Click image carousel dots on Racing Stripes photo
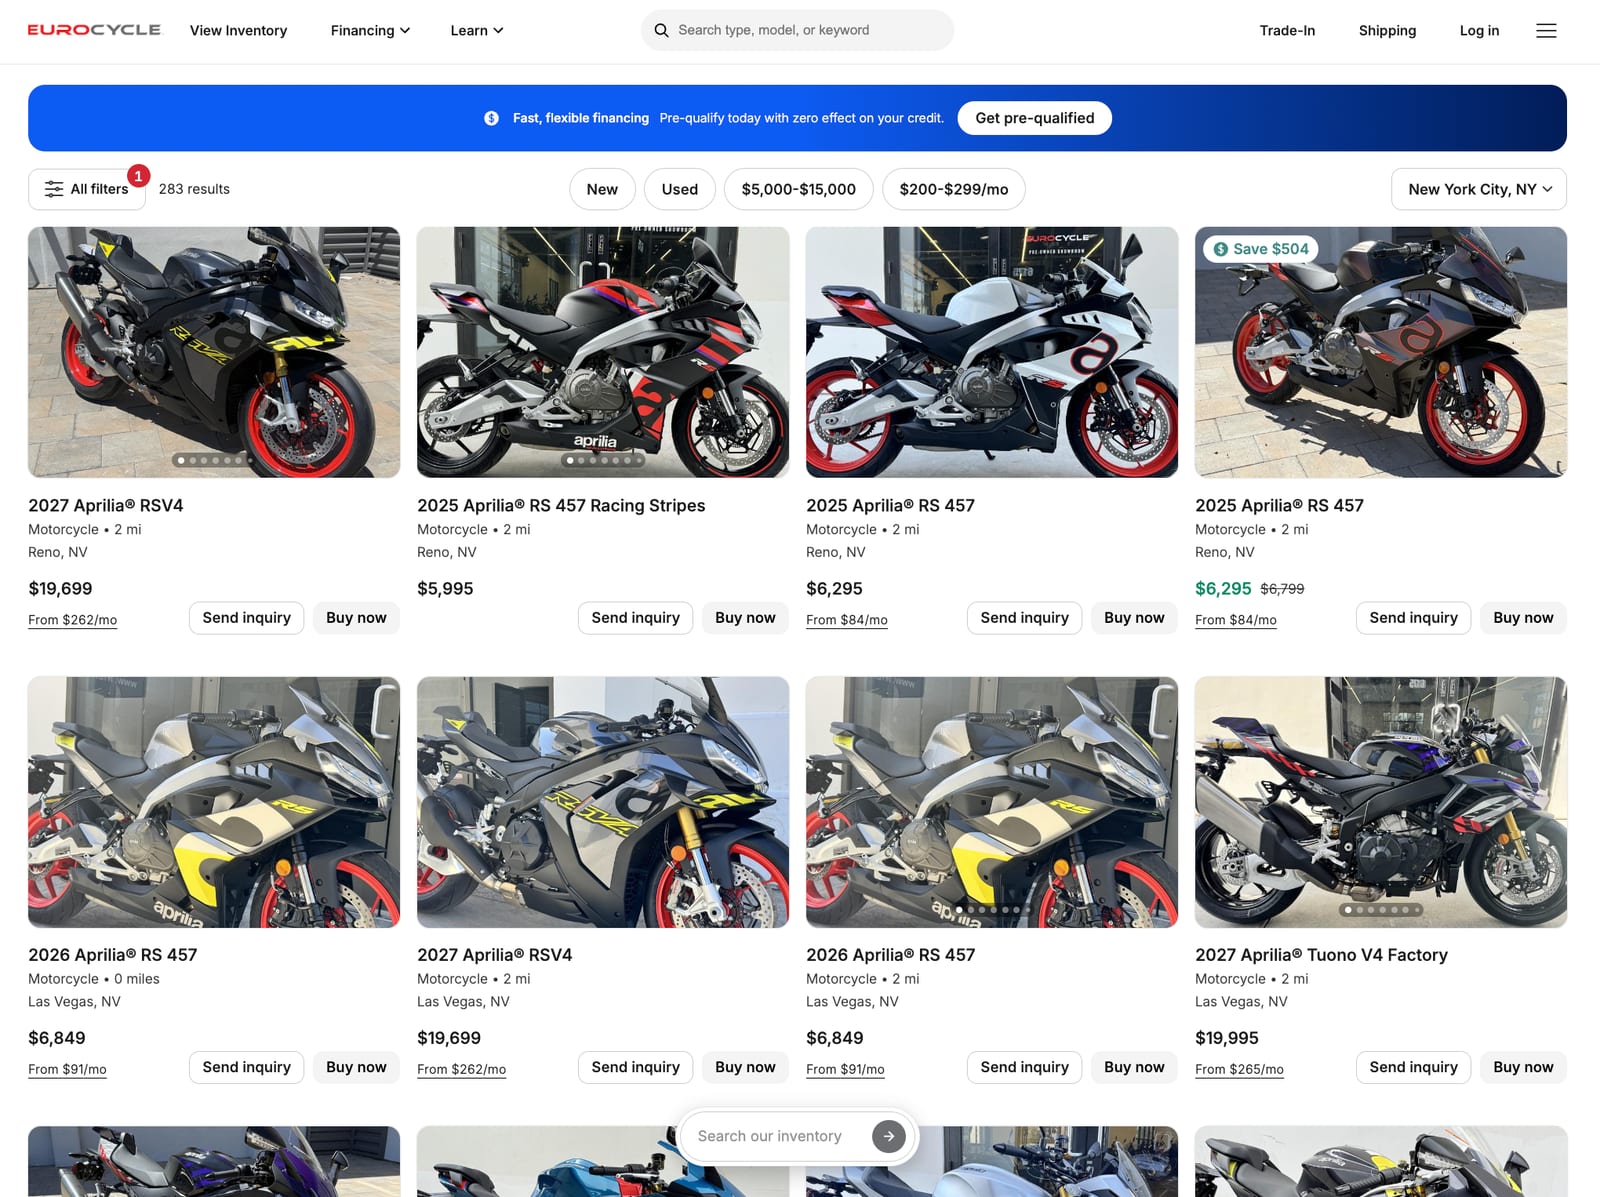The width and height of the screenshot is (1600, 1197). tap(603, 460)
